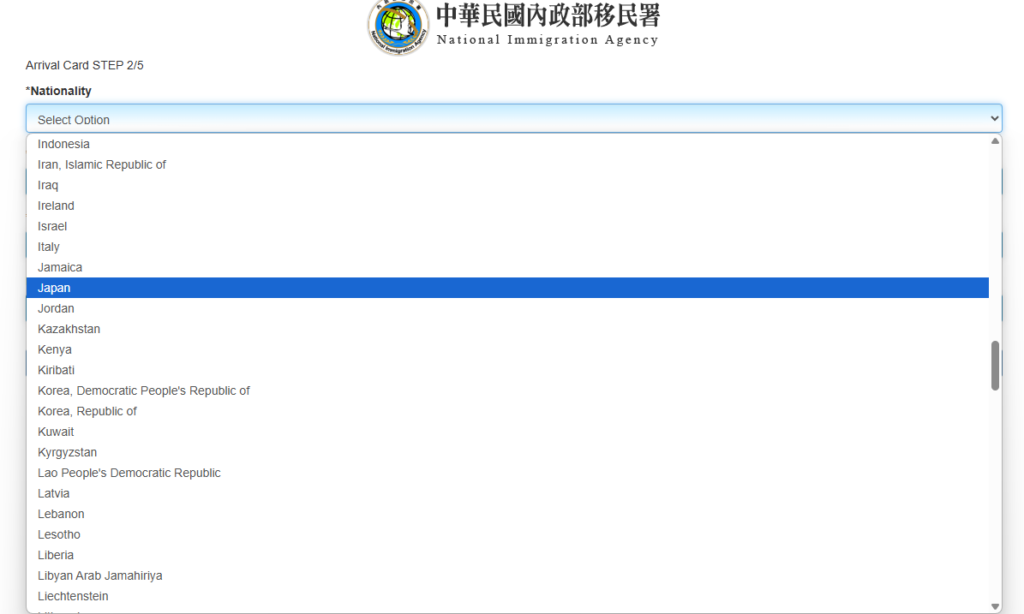Open the Nationality select dropdown
The image size is (1024, 614).
tap(513, 119)
